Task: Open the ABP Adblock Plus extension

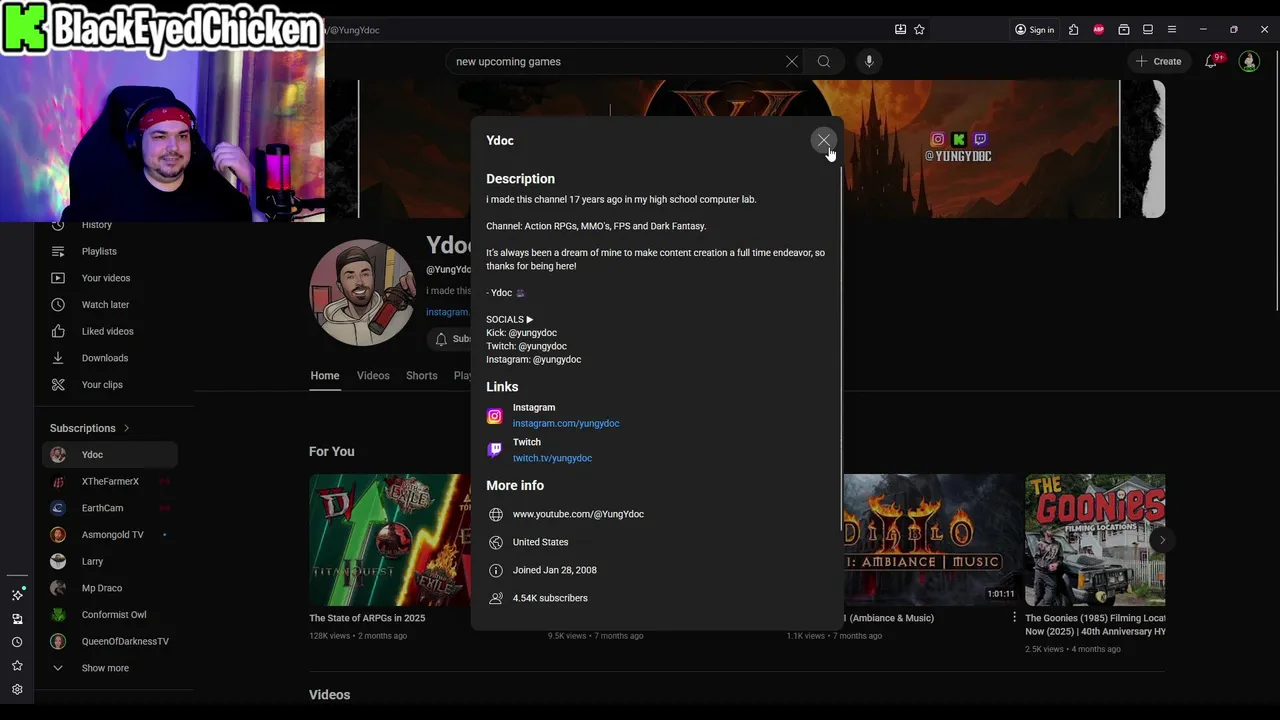Action: tap(1099, 30)
